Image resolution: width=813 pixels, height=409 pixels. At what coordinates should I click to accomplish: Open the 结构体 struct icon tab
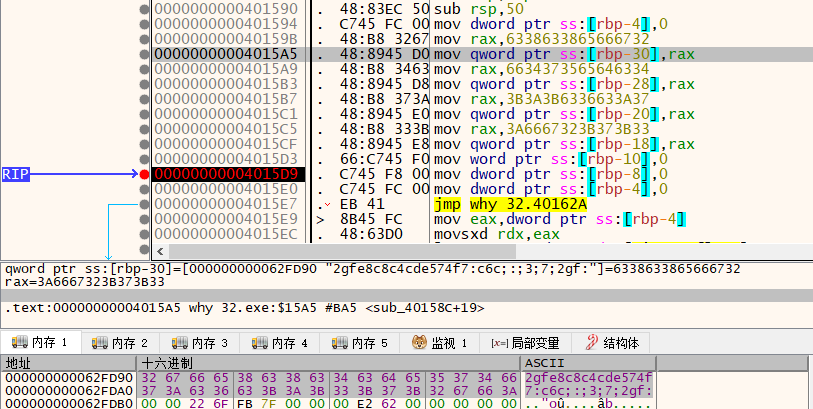(590, 343)
